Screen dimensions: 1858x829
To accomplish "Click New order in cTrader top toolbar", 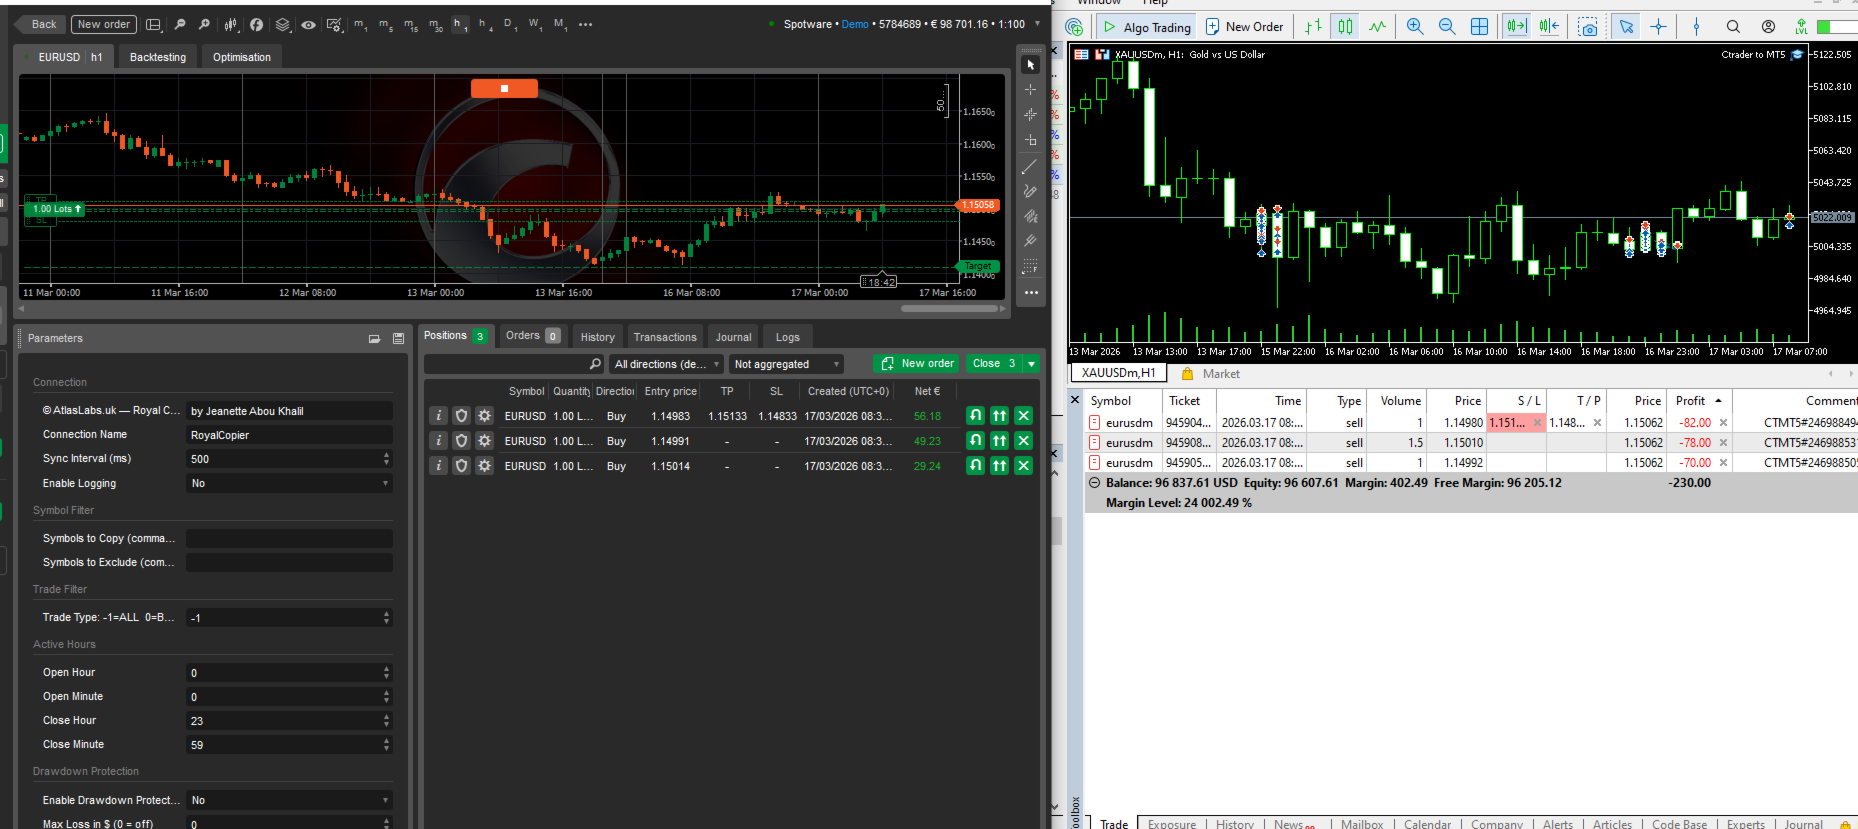I will click(x=104, y=24).
